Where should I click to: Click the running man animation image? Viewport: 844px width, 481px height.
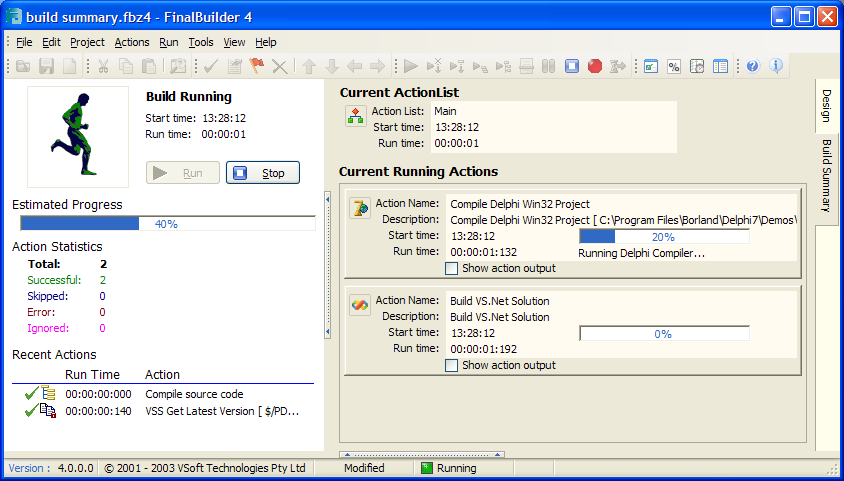click(78, 137)
